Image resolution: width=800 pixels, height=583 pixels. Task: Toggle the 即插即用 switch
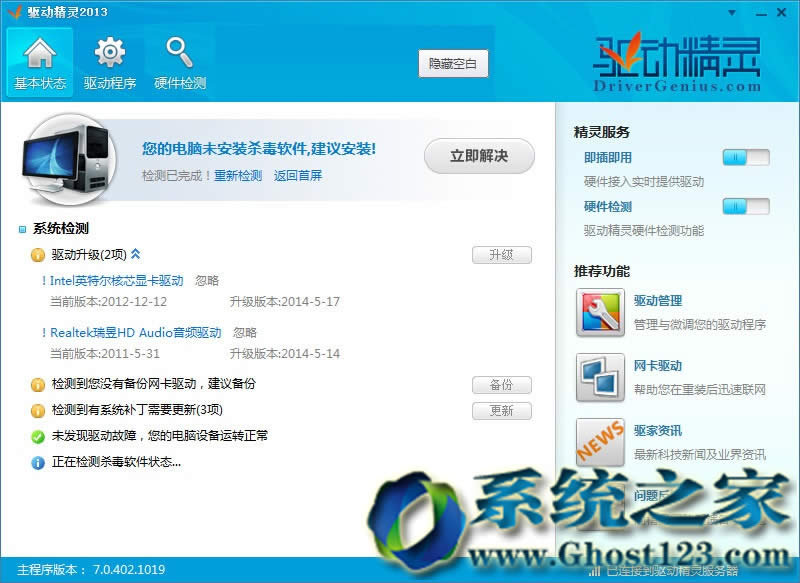pyautogui.click(x=744, y=157)
